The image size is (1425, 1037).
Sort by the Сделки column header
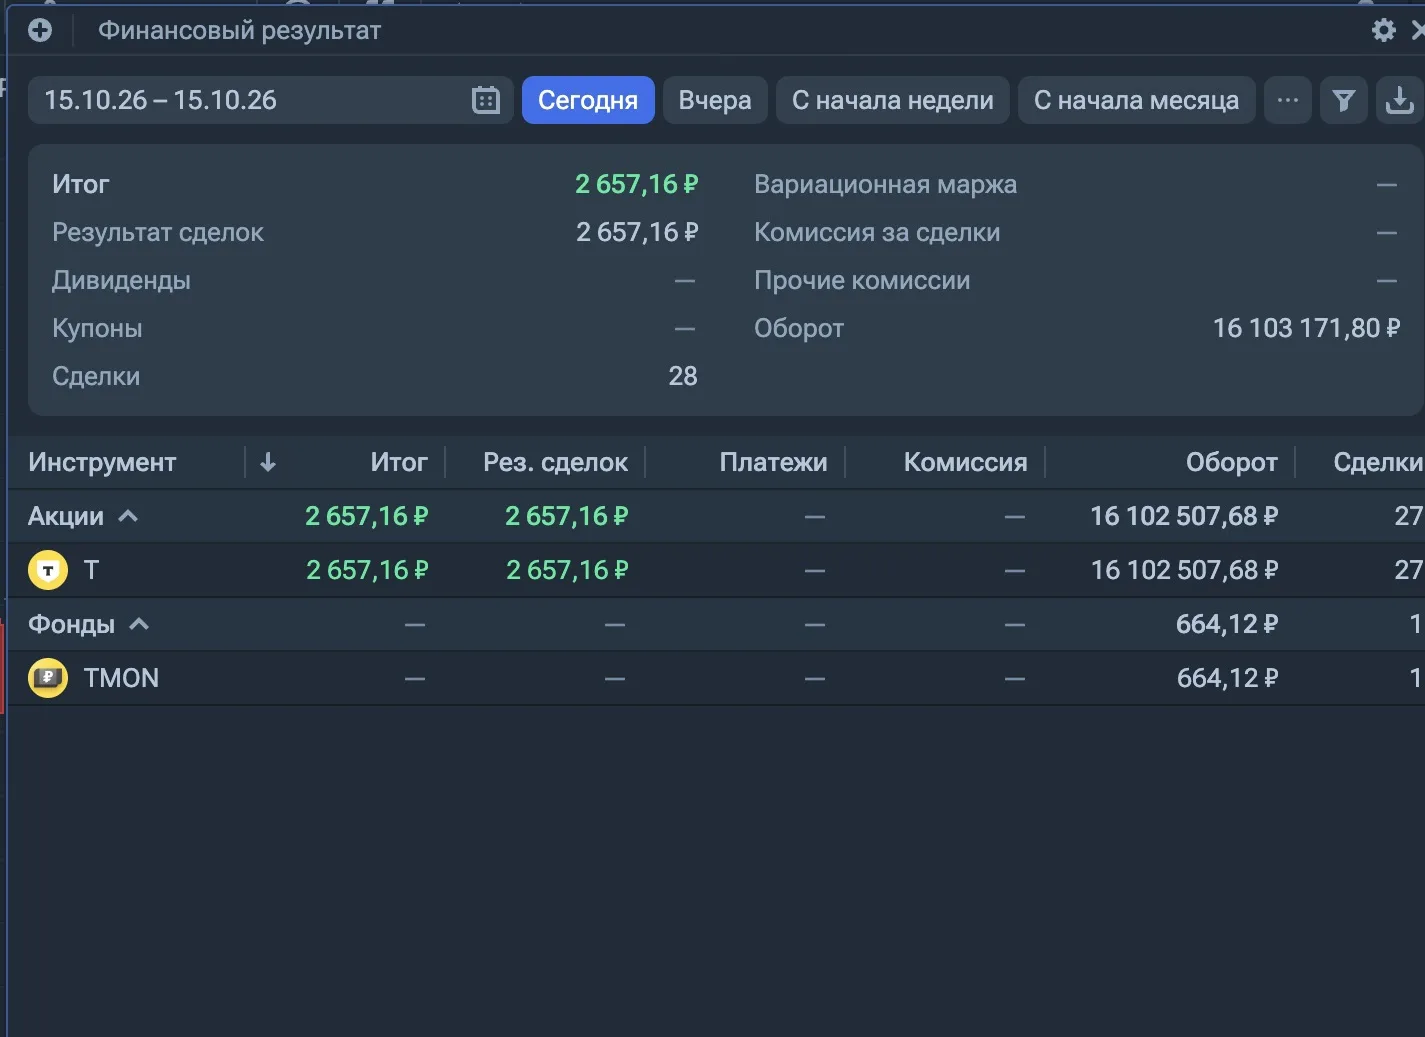(x=1377, y=462)
